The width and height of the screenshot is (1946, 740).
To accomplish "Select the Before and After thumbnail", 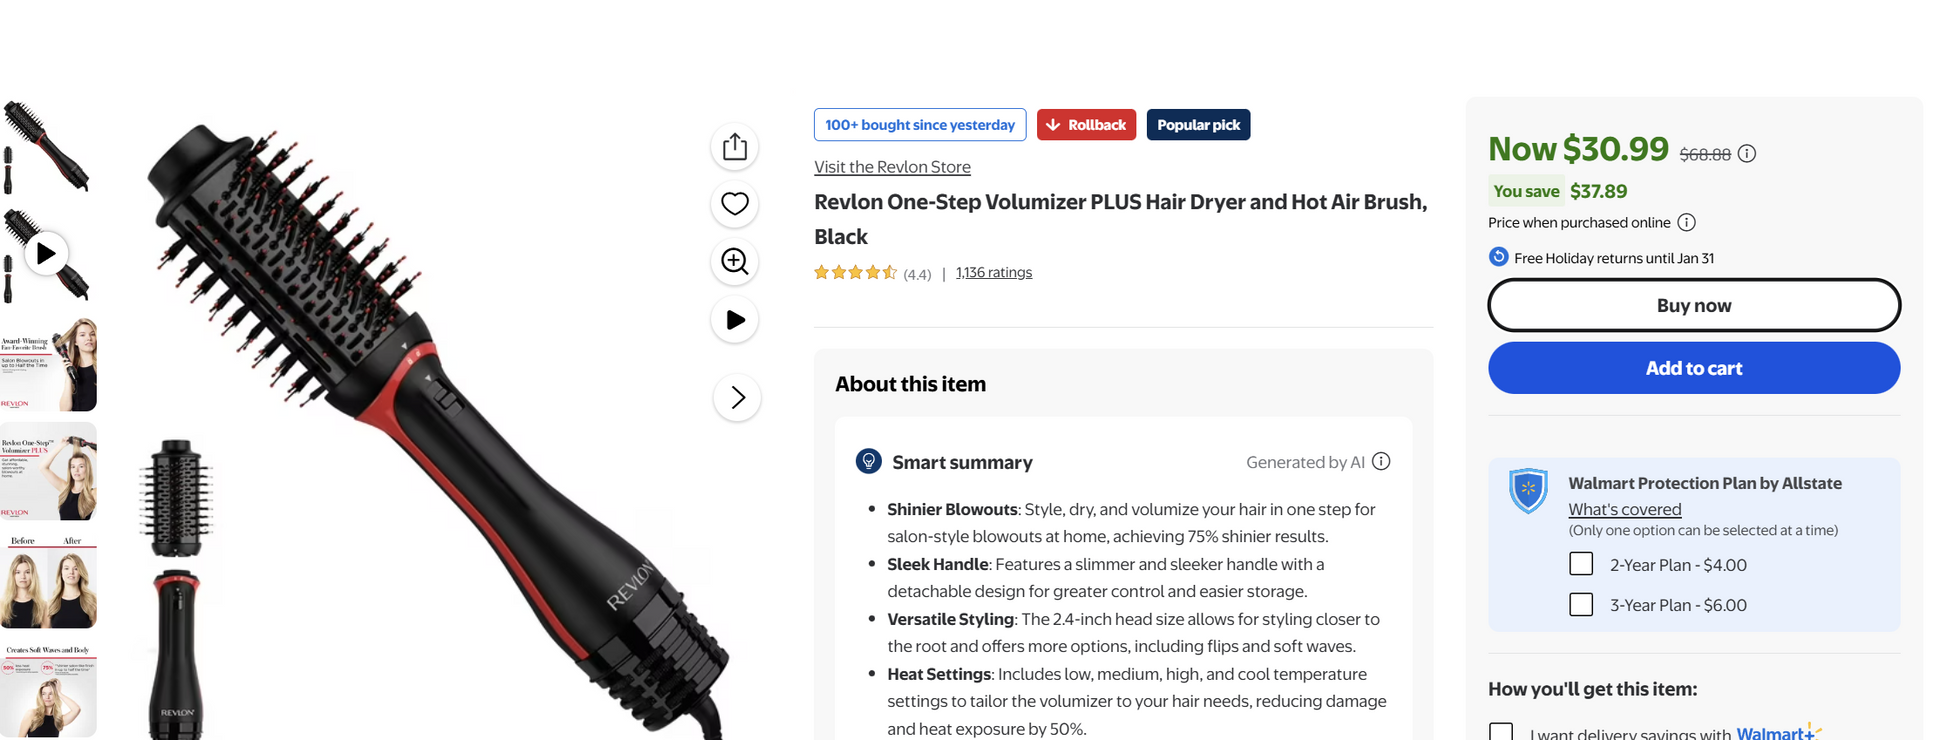I will click(x=47, y=582).
